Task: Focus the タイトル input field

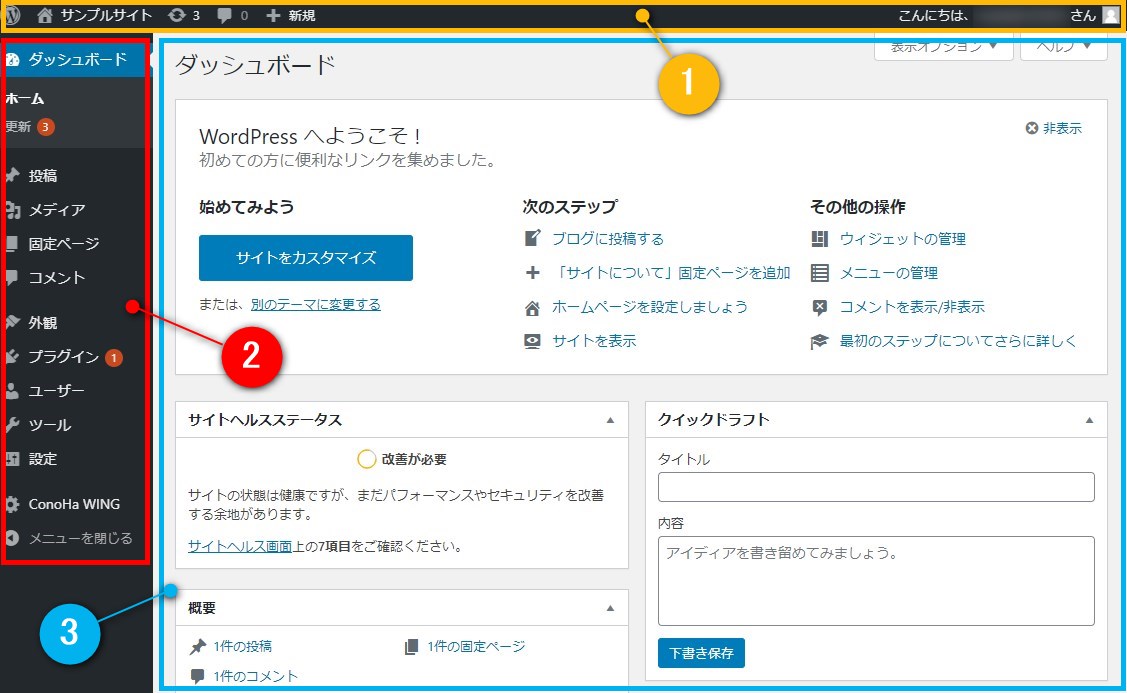Action: 876,487
